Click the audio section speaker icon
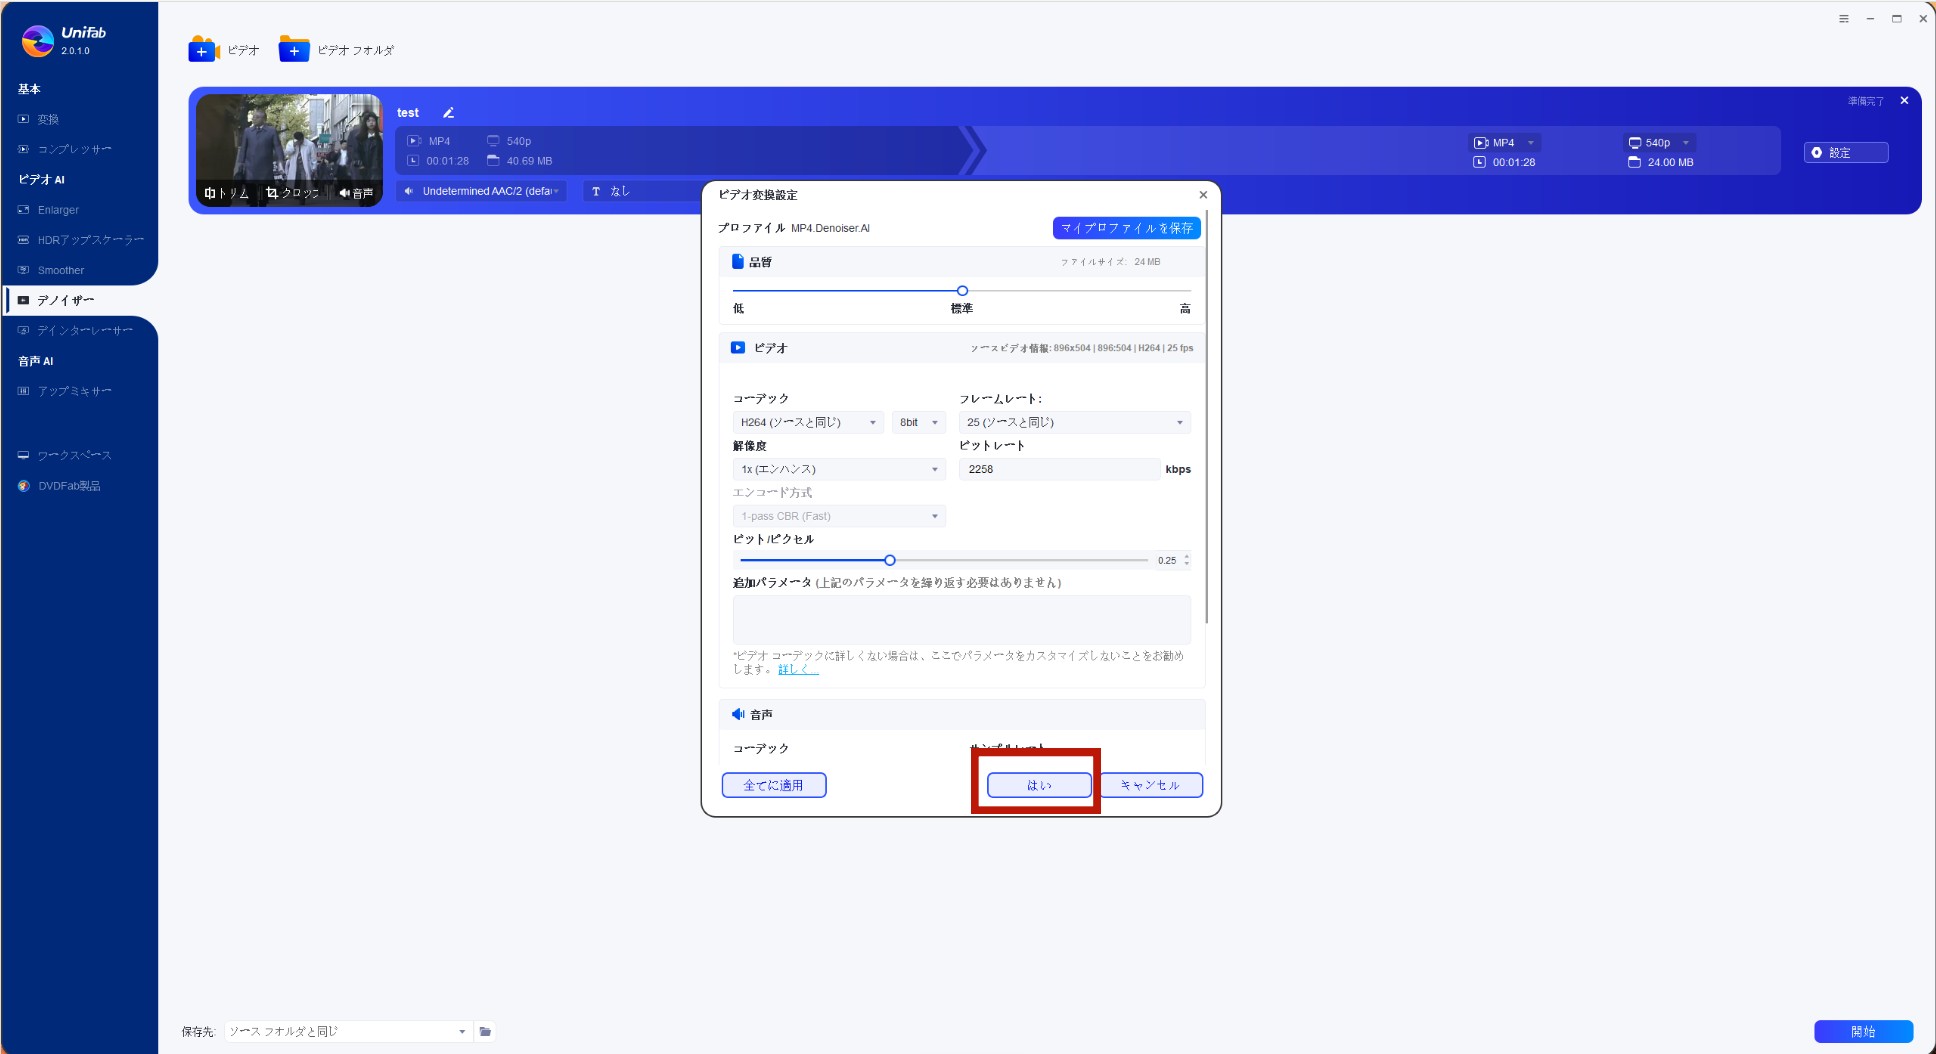The height and width of the screenshot is (1054, 1936). [x=738, y=714]
